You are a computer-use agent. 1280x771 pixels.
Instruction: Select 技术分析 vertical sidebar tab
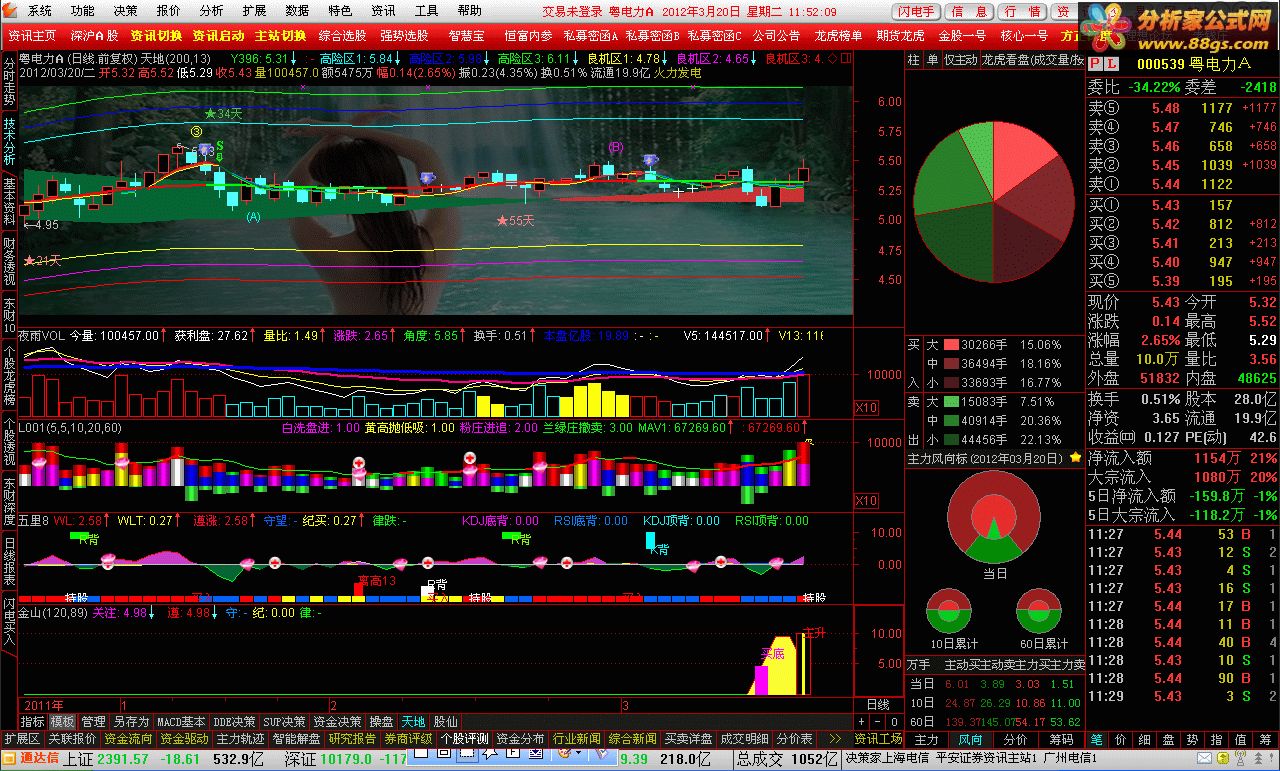[x=9, y=142]
